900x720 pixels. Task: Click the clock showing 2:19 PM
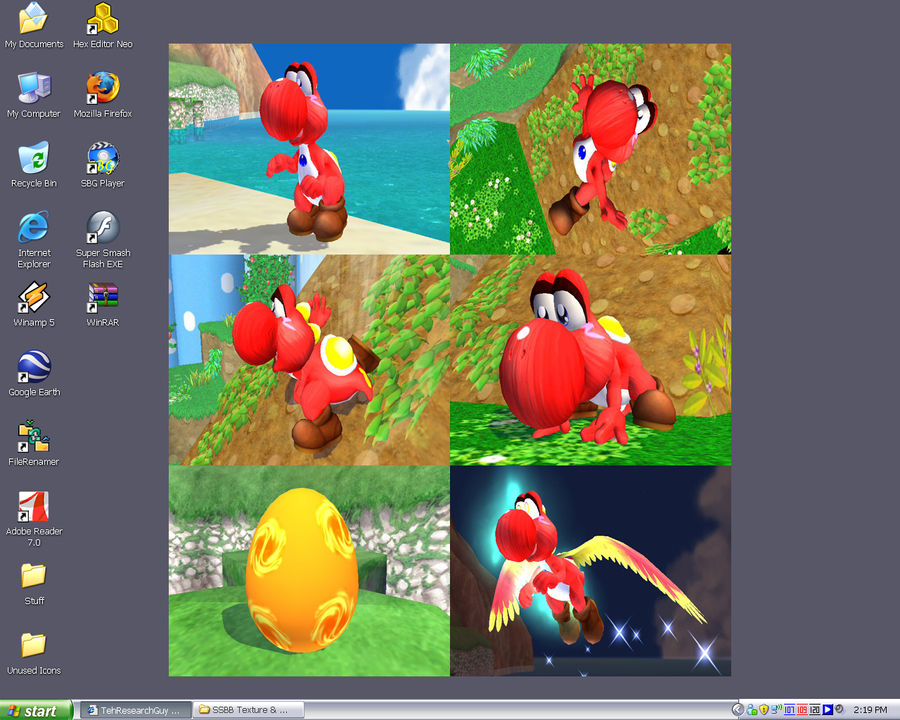coord(873,708)
